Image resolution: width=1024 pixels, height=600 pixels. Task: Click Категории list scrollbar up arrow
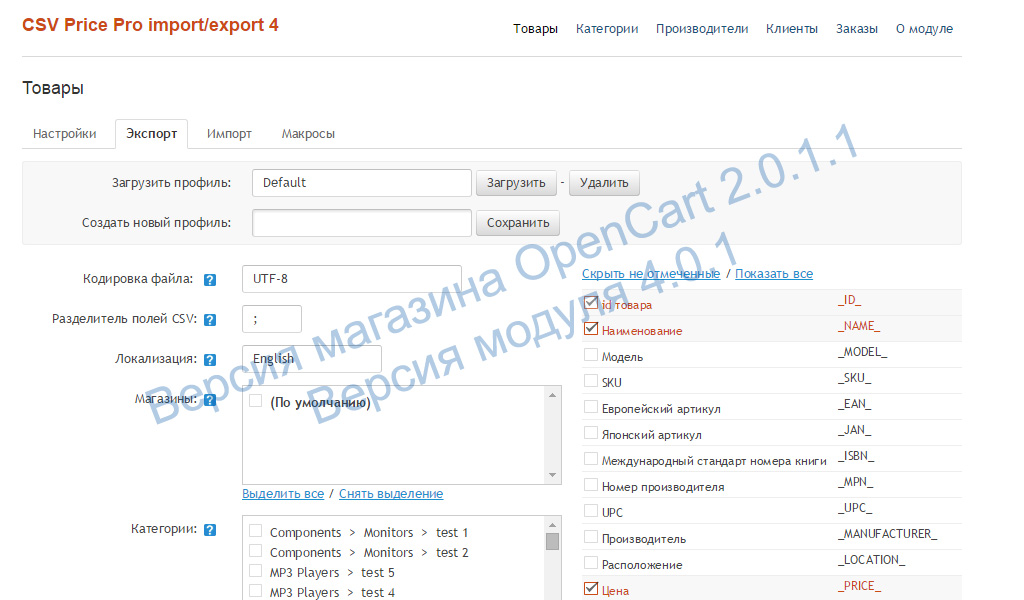tap(552, 525)
